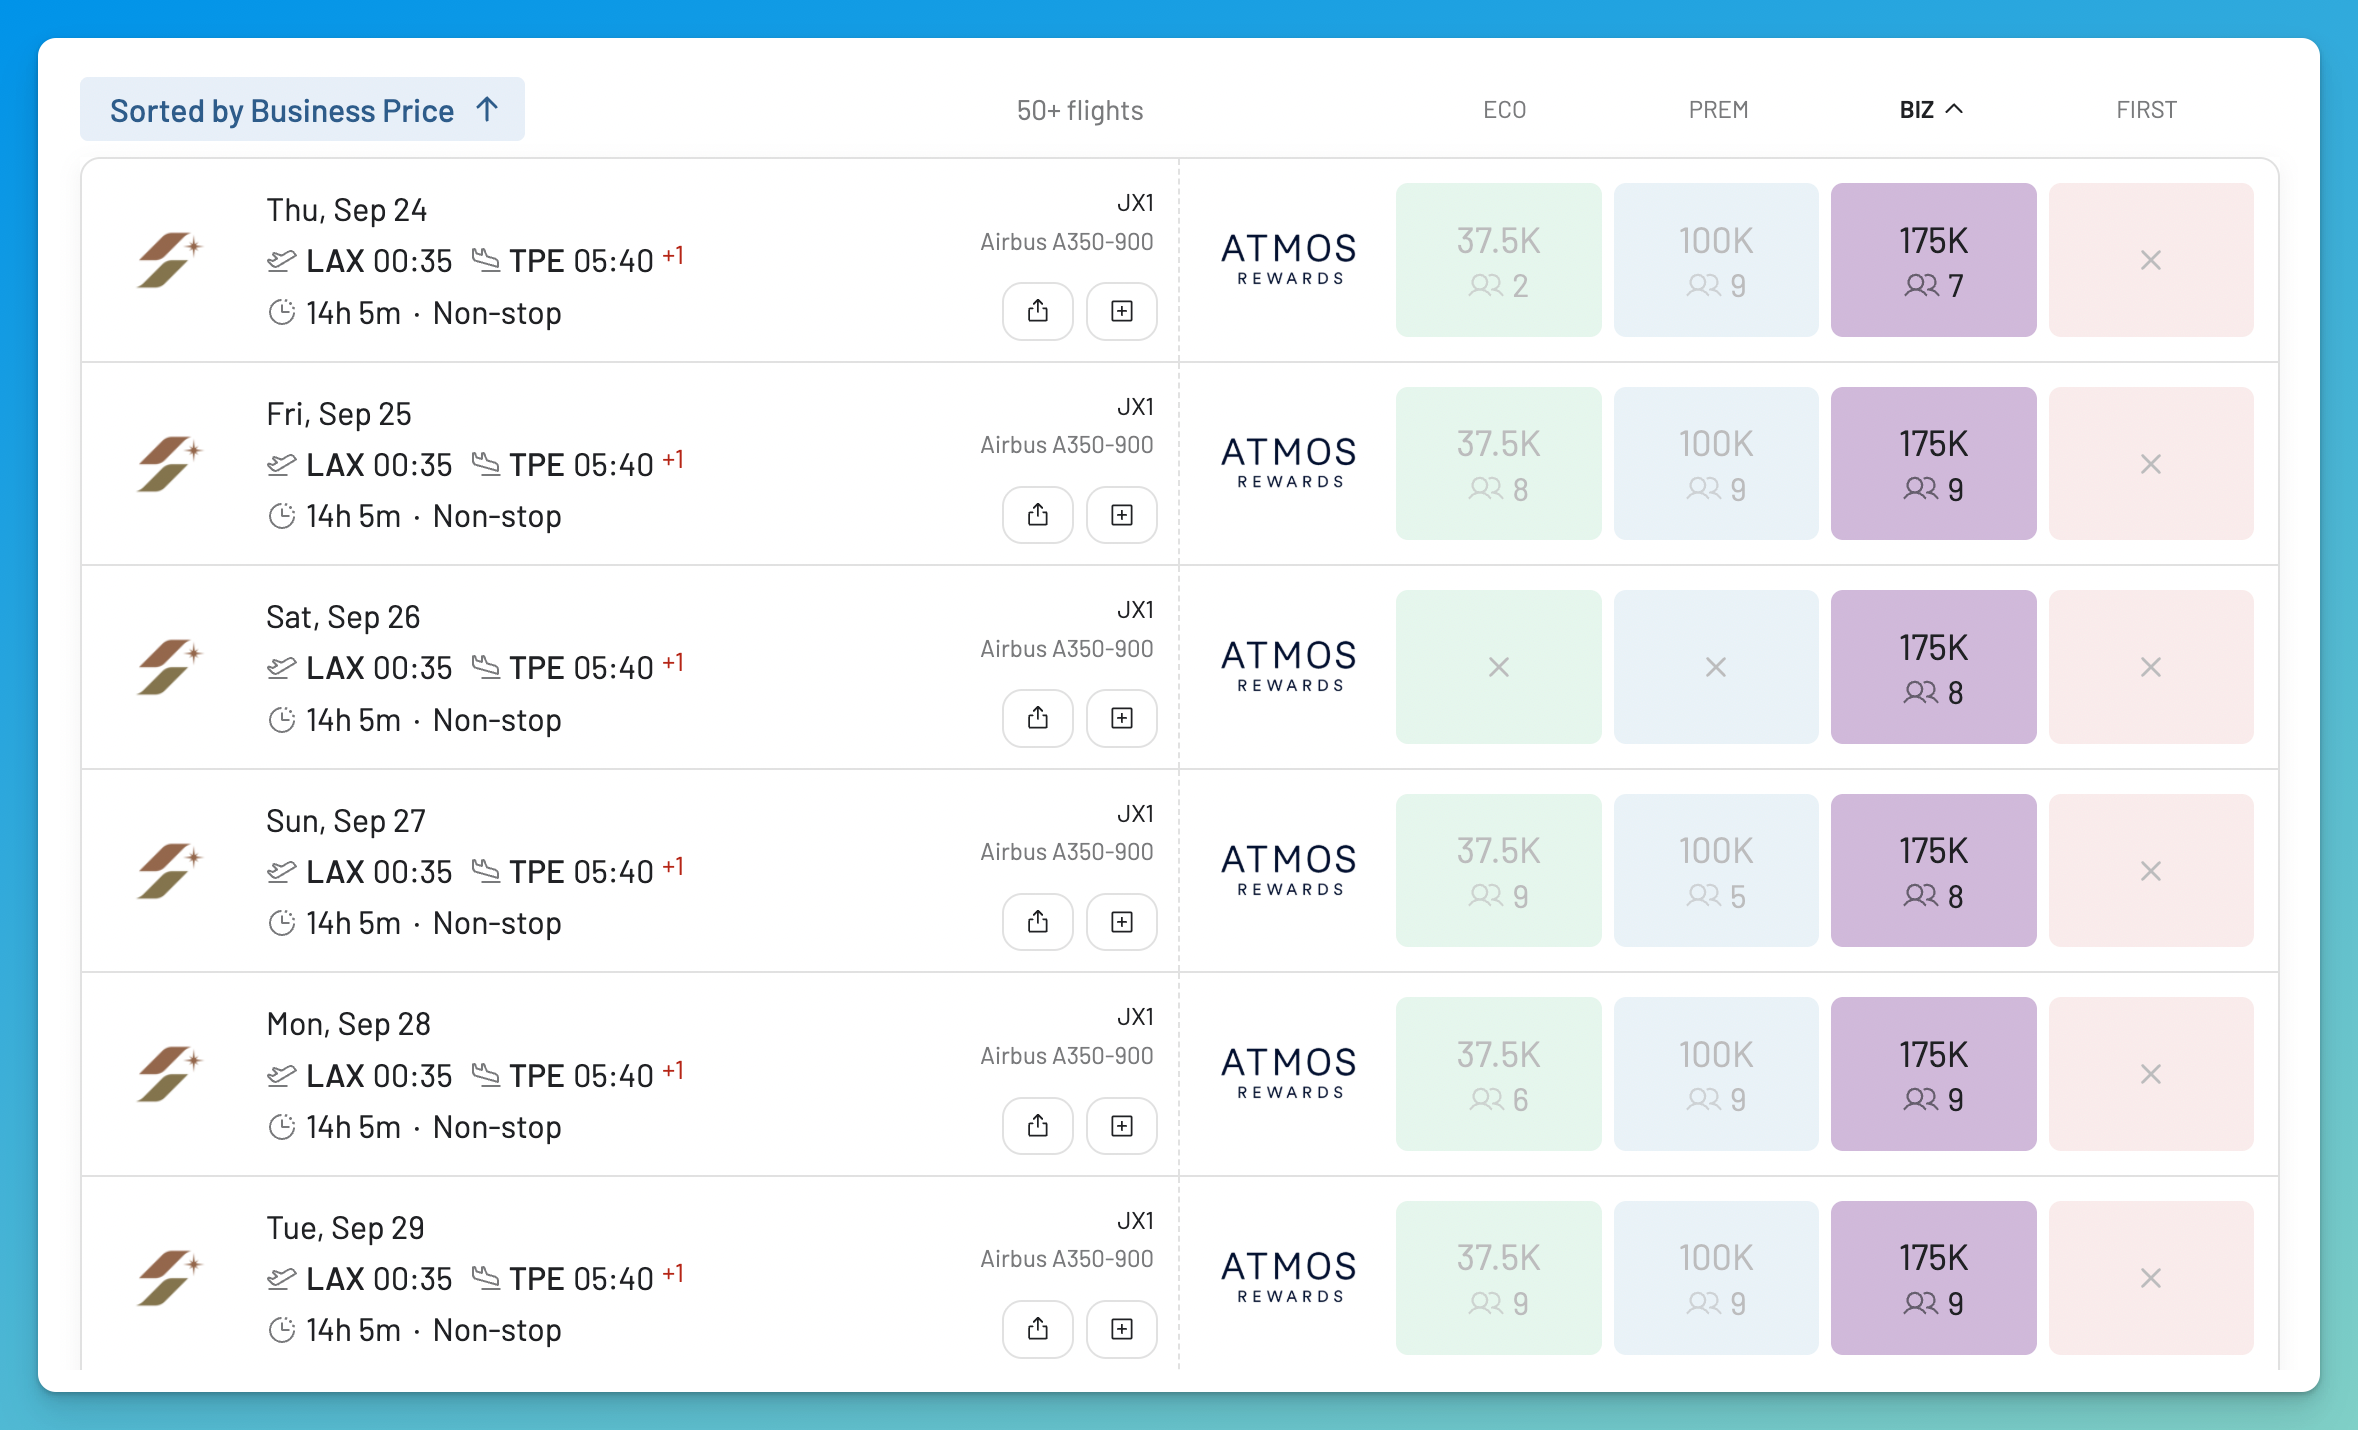Click share icon for Thu, Sep 24 flight
This screenshot has width=2358, height=1430.
pyautogui.click(x=1038, y=311)
